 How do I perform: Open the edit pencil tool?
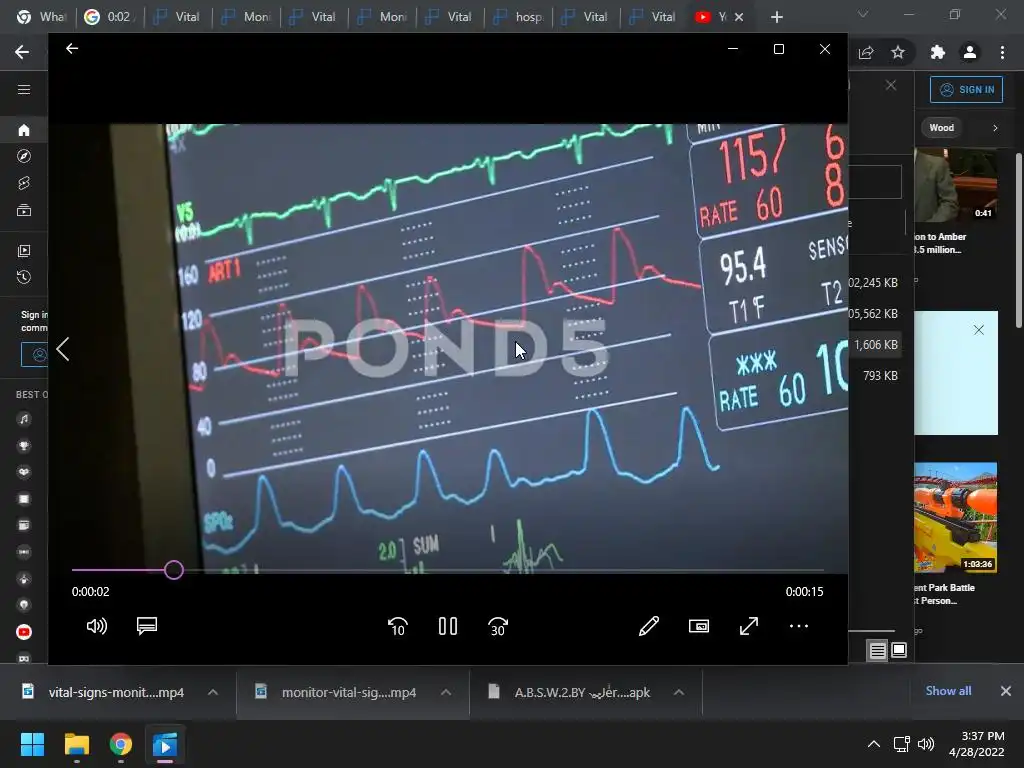(x=648, y=626)
